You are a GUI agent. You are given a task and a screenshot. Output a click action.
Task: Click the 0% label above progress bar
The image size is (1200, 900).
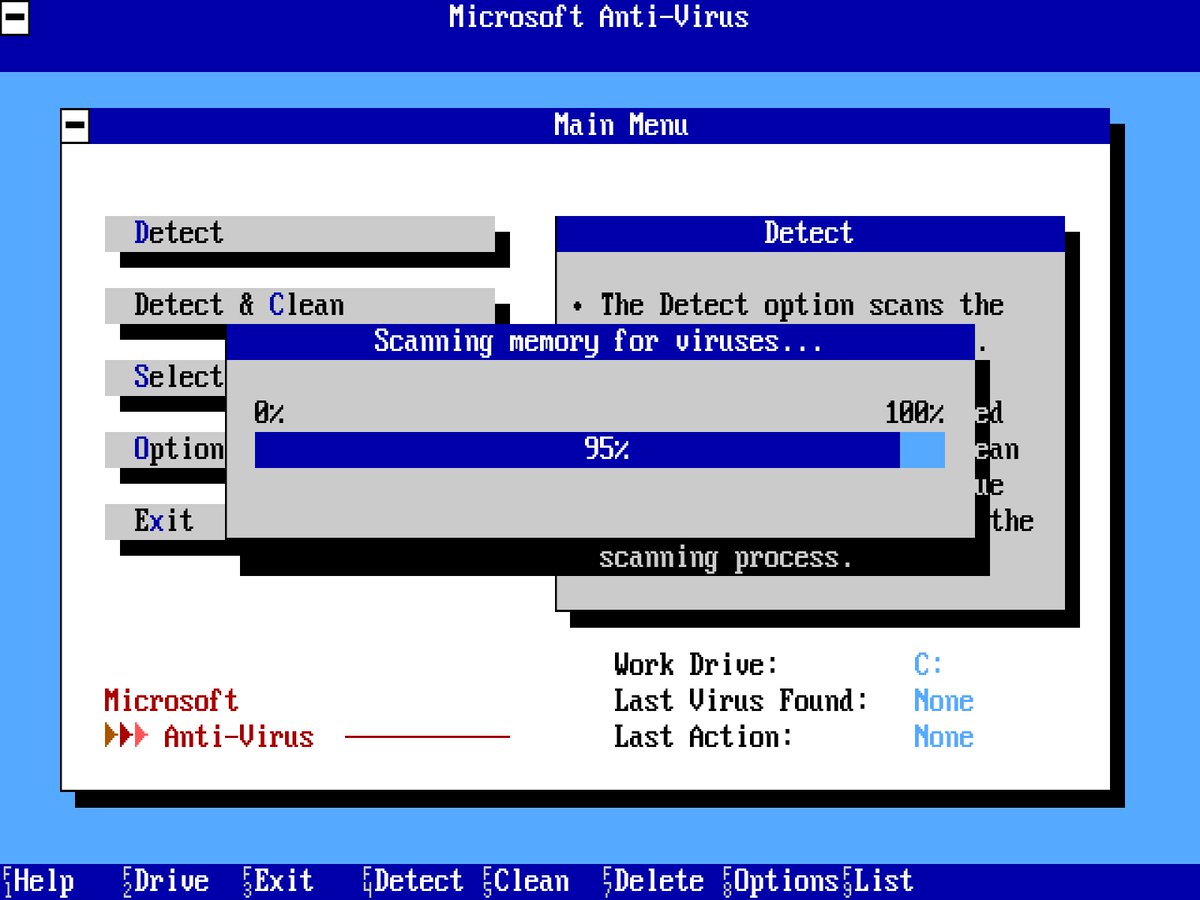tap(270, 413)
